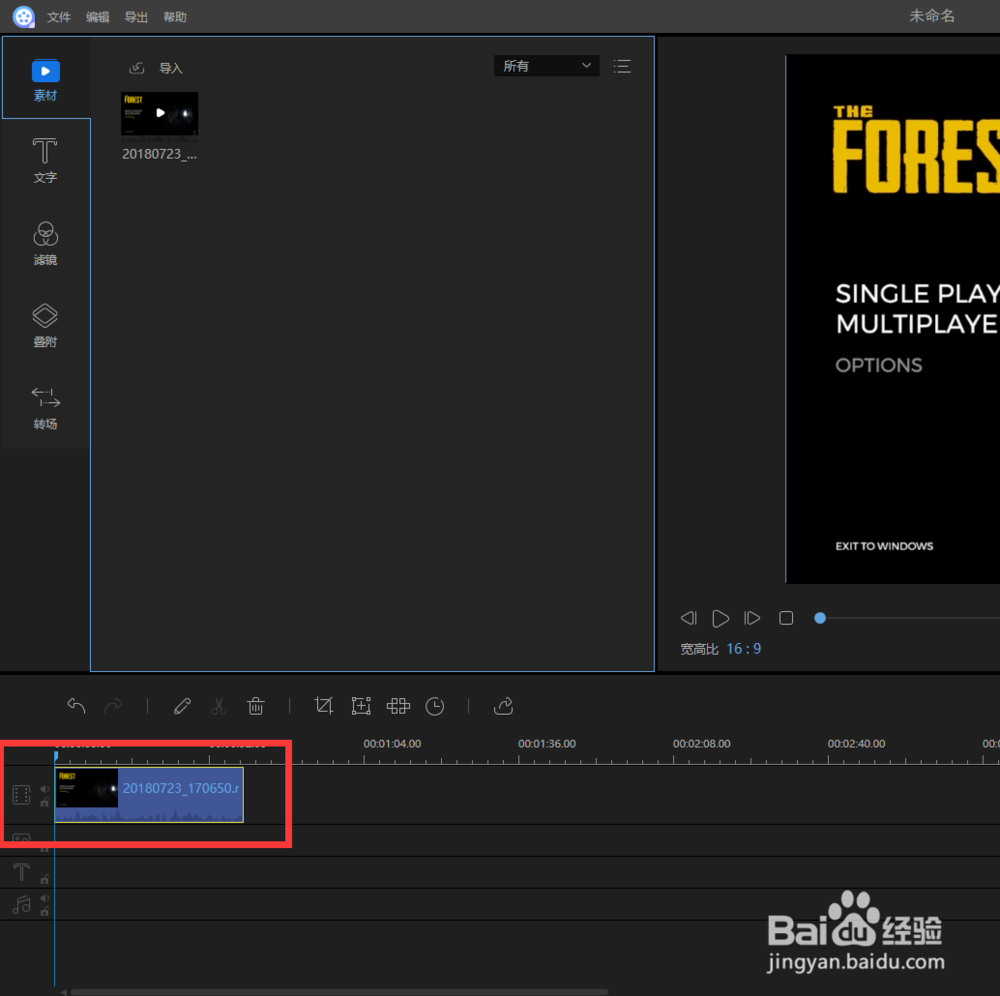The image size is (1000, 996).
Task: Mute the audio track
Action: (45, 898)
